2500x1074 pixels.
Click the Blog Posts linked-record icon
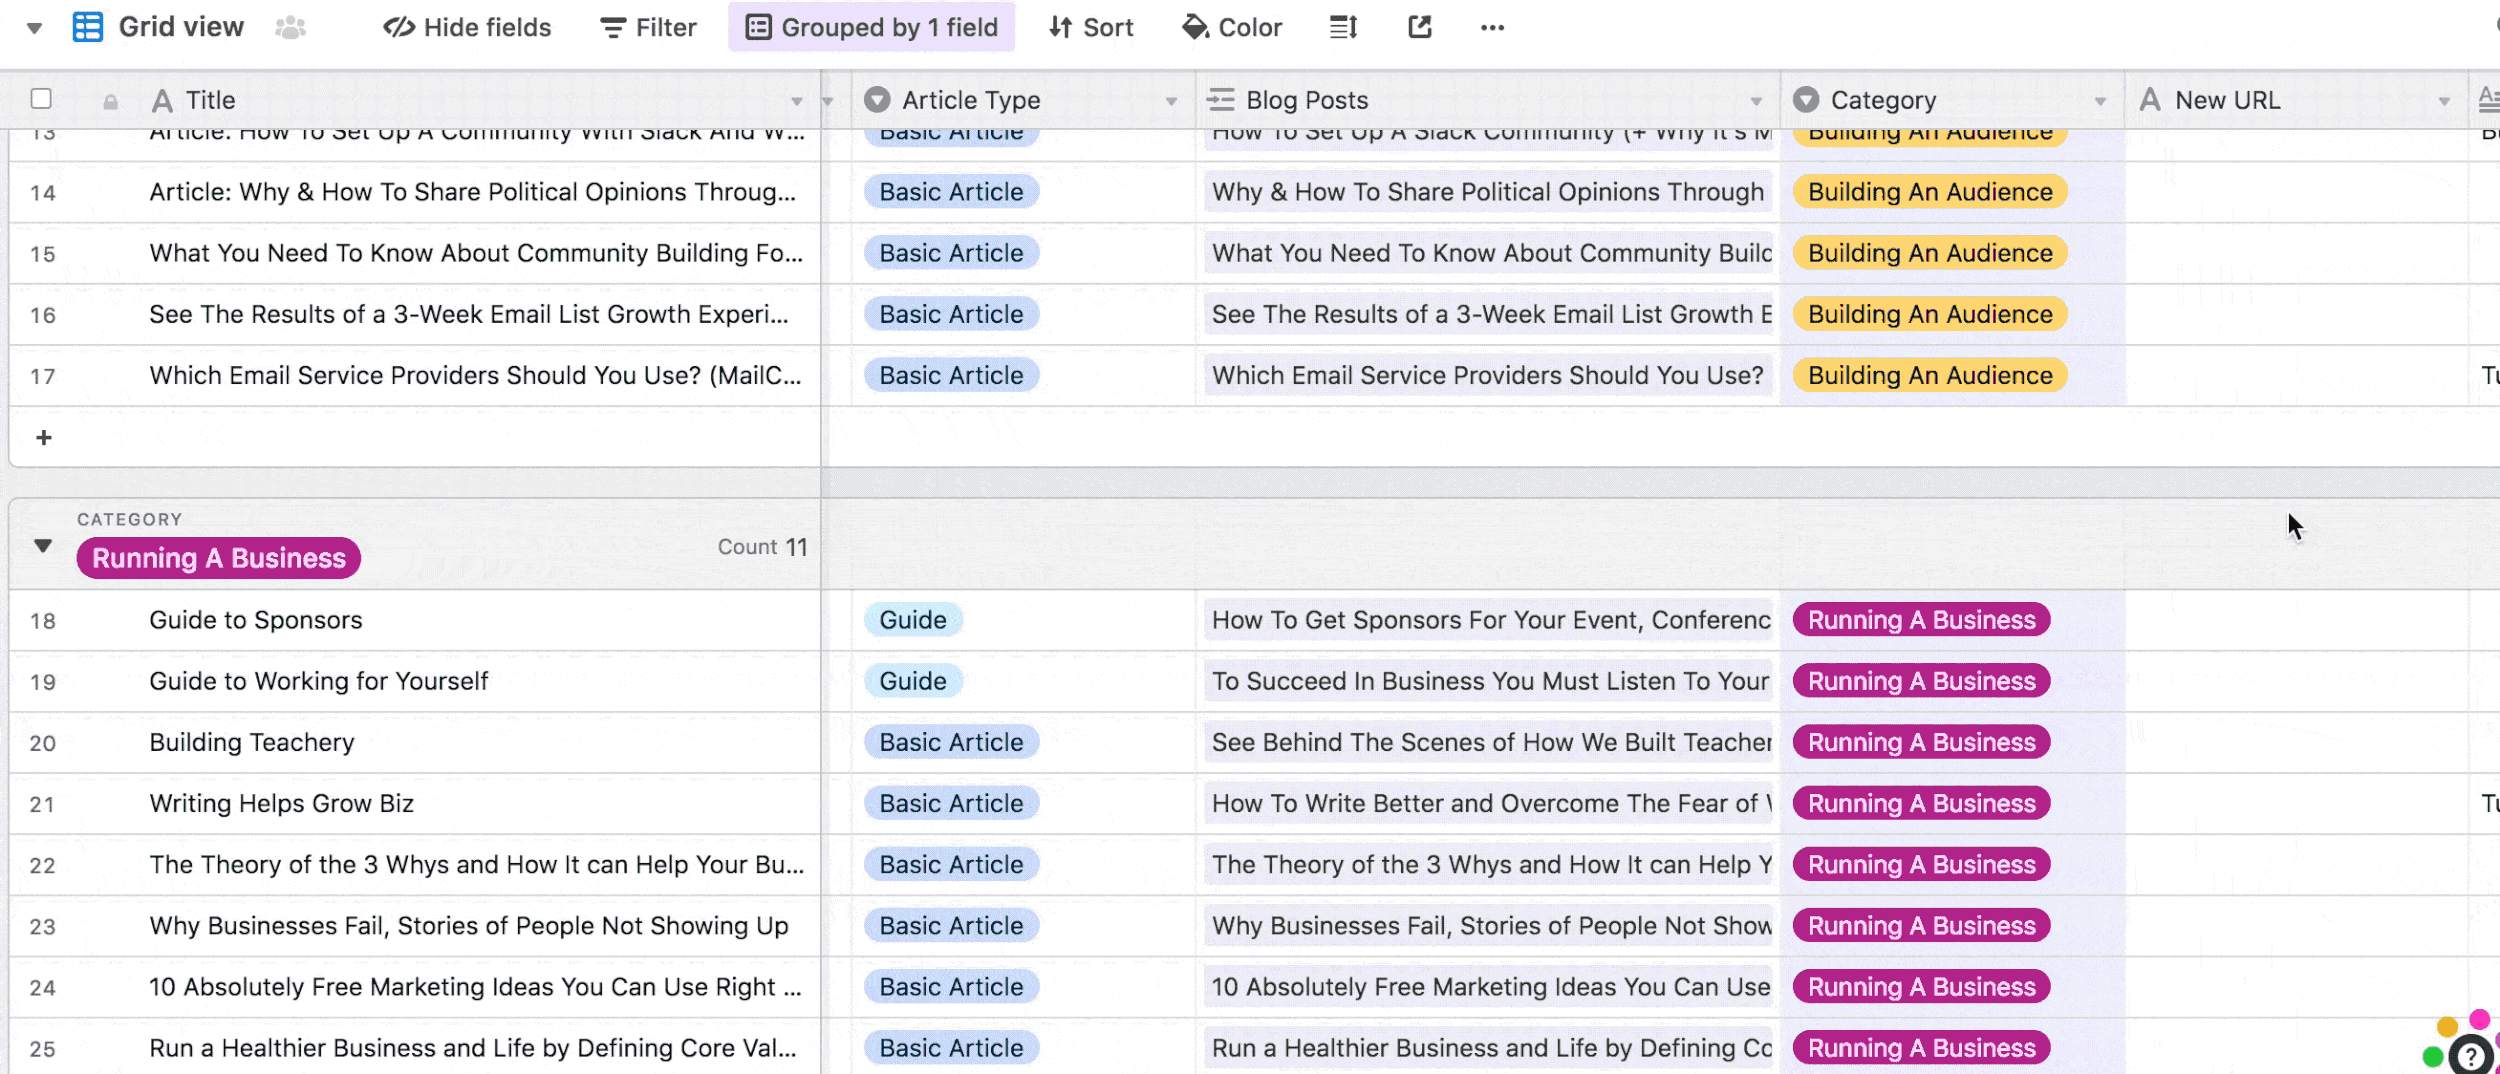point(1220,99)
